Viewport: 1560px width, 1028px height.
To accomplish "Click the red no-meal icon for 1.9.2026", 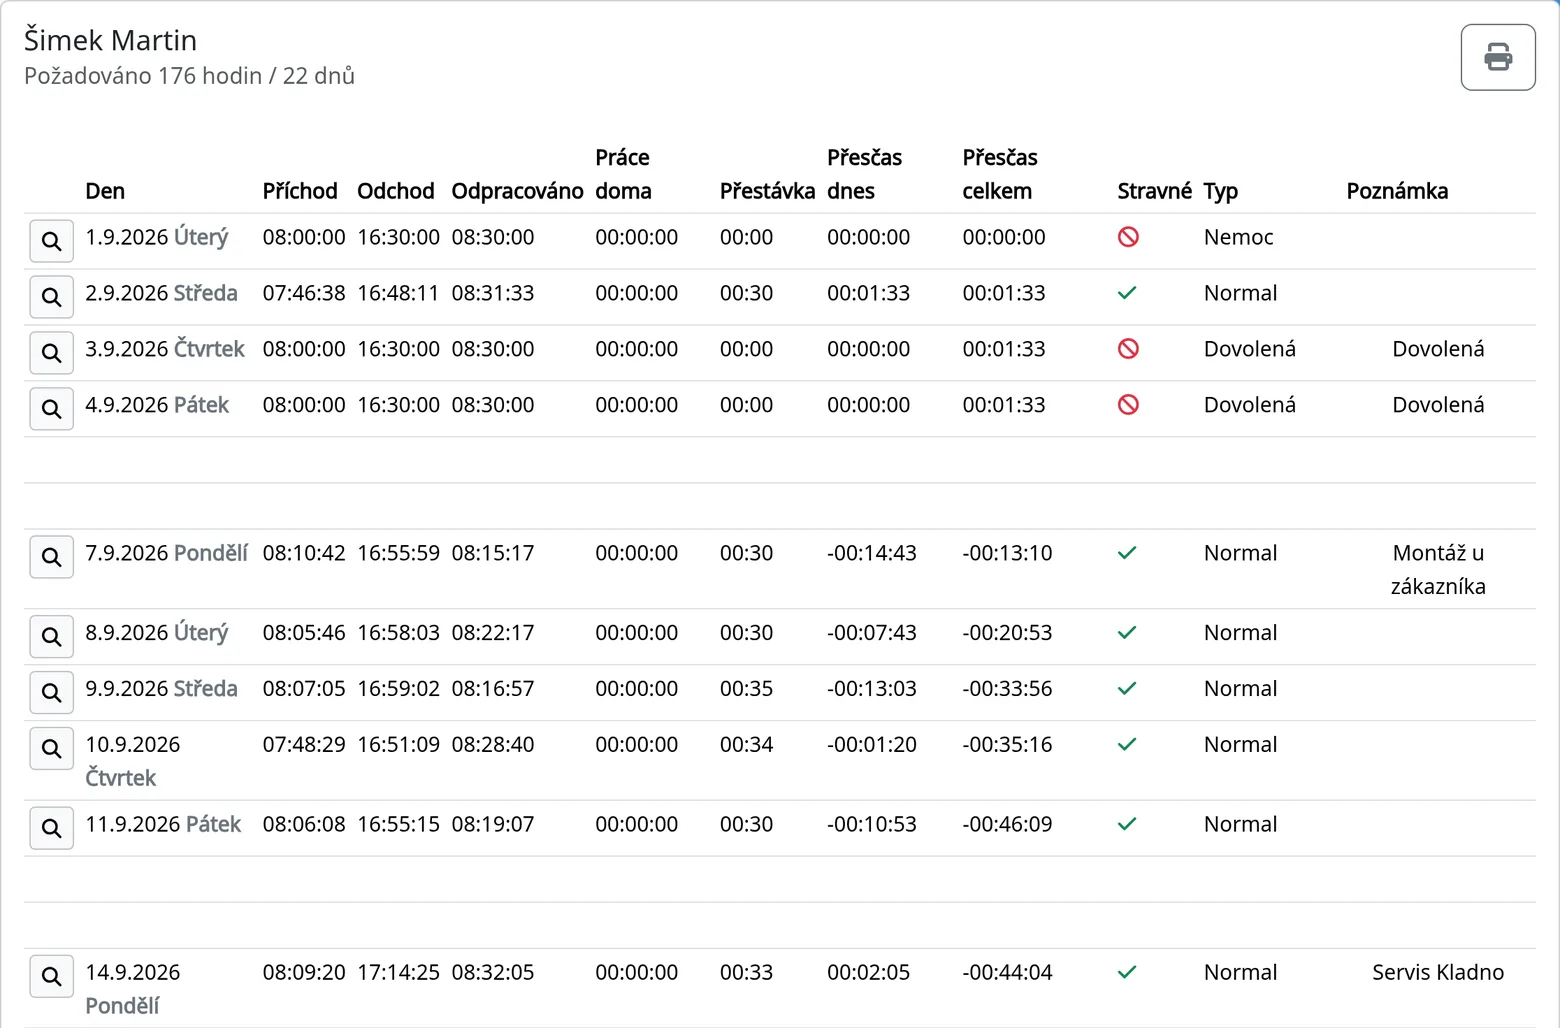I will pyautogui.click(x=1128, y=237).
